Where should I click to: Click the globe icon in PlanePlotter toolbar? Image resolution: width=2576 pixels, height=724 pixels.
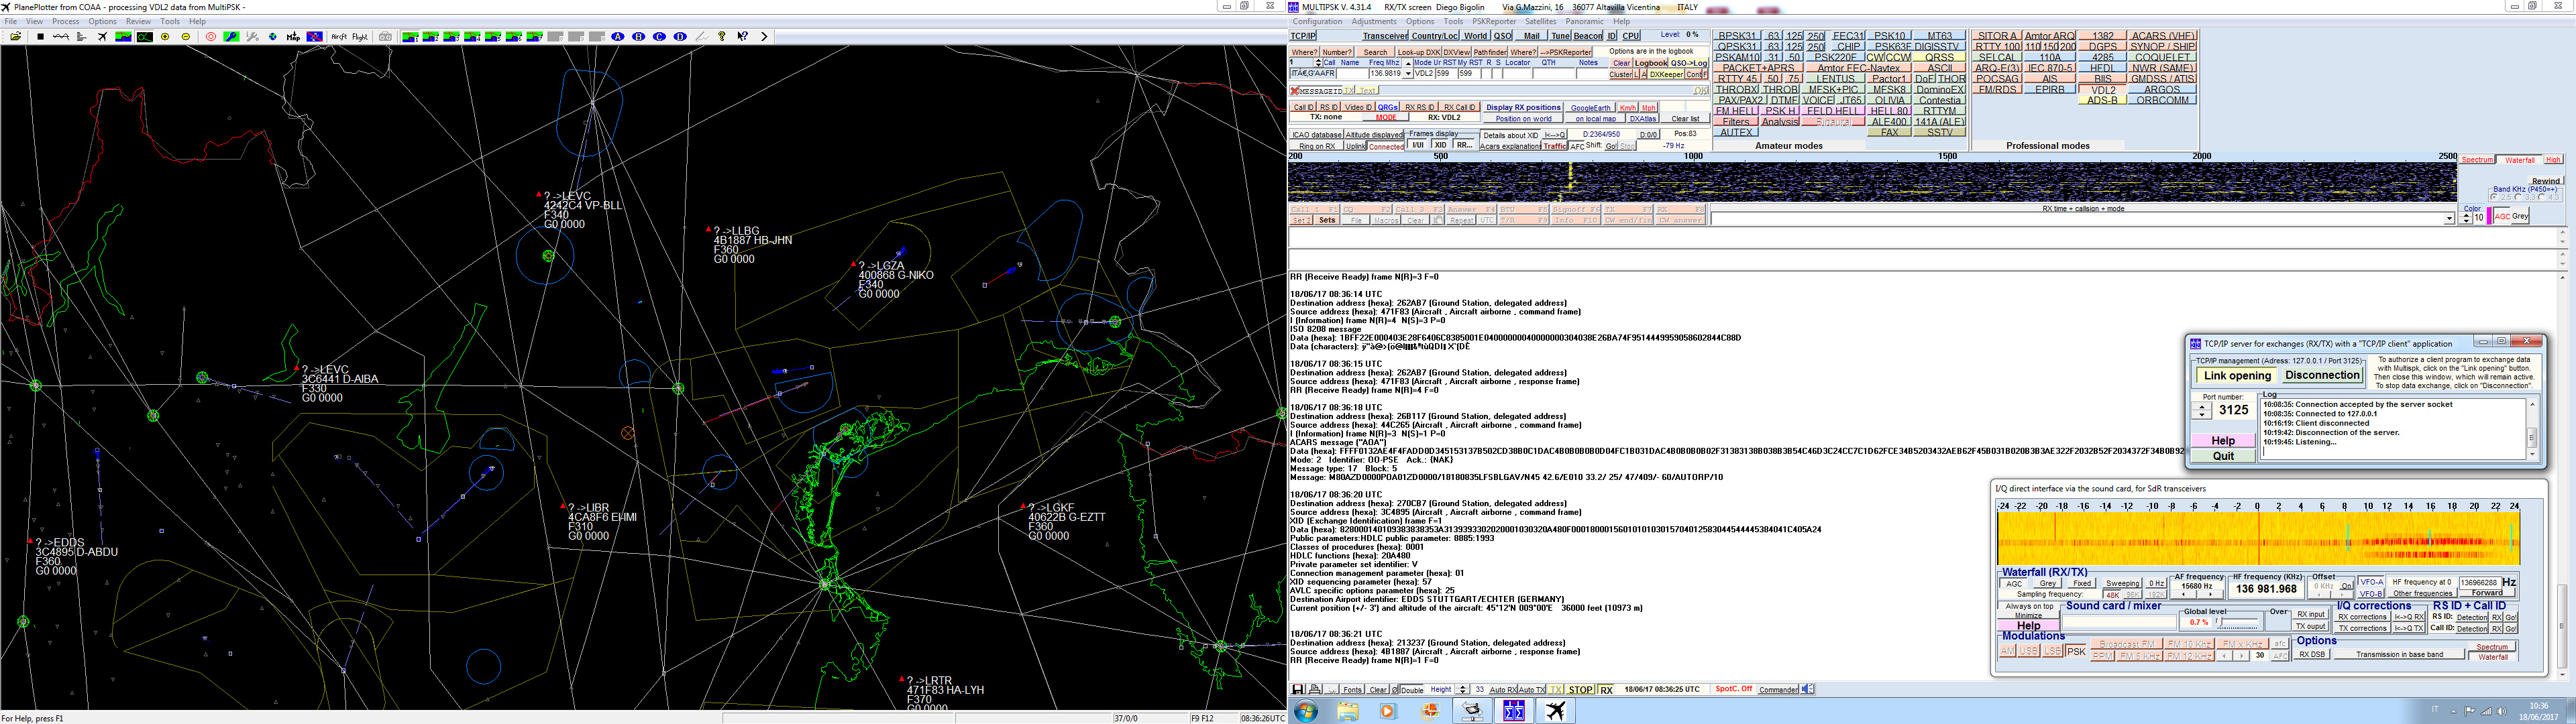pos(272,37)
